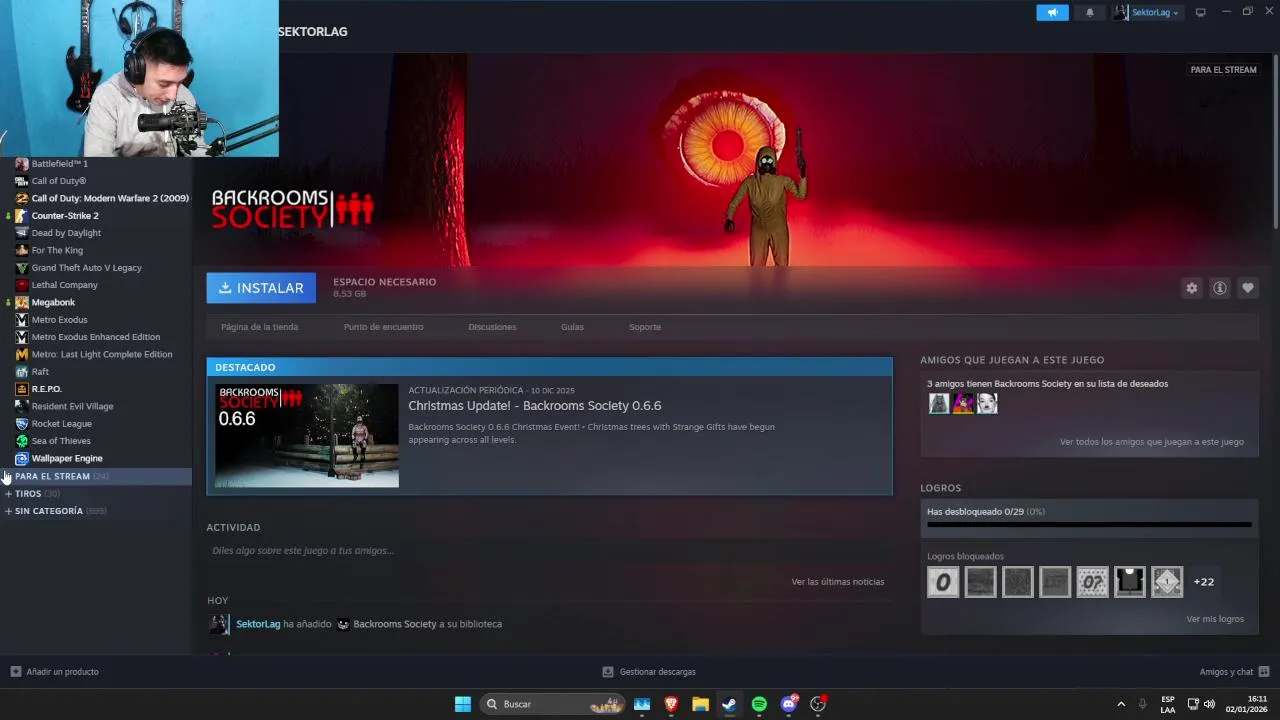This screenshot has height=720, width=1280.
Task: Select Lethal Company in library list
Action: pyautogui.click(x=65, y=285)
